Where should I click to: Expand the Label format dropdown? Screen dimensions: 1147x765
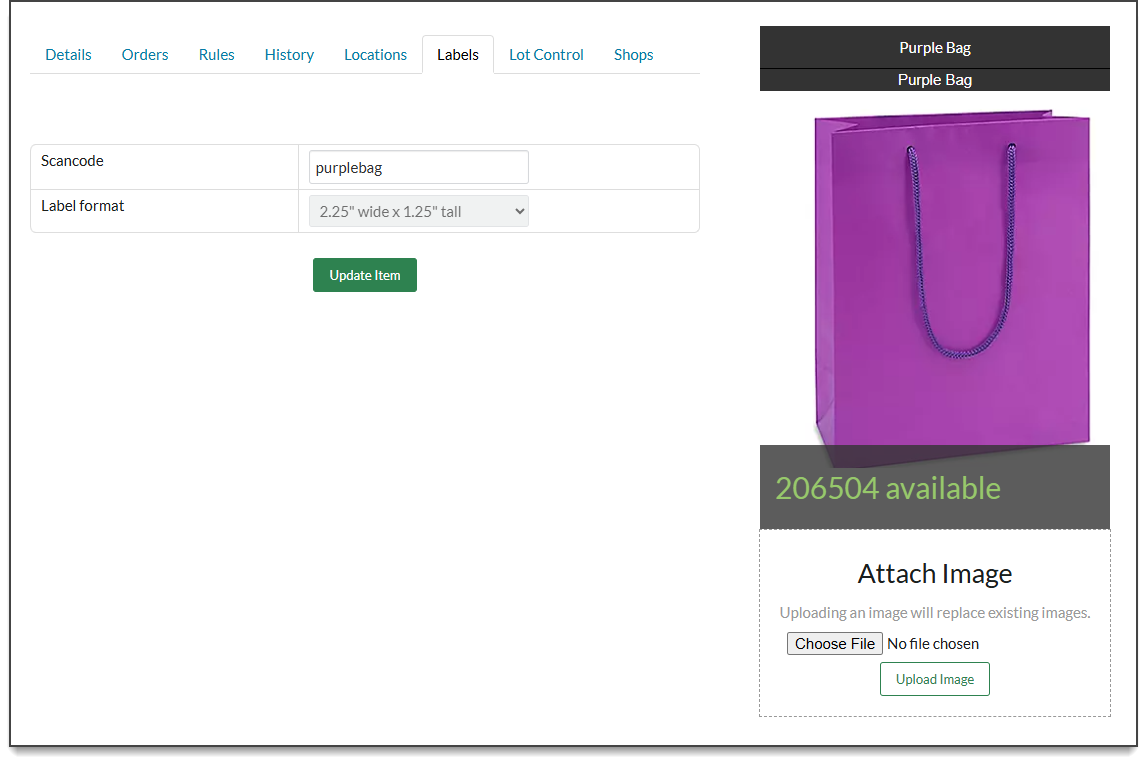(x=418, y=212)
